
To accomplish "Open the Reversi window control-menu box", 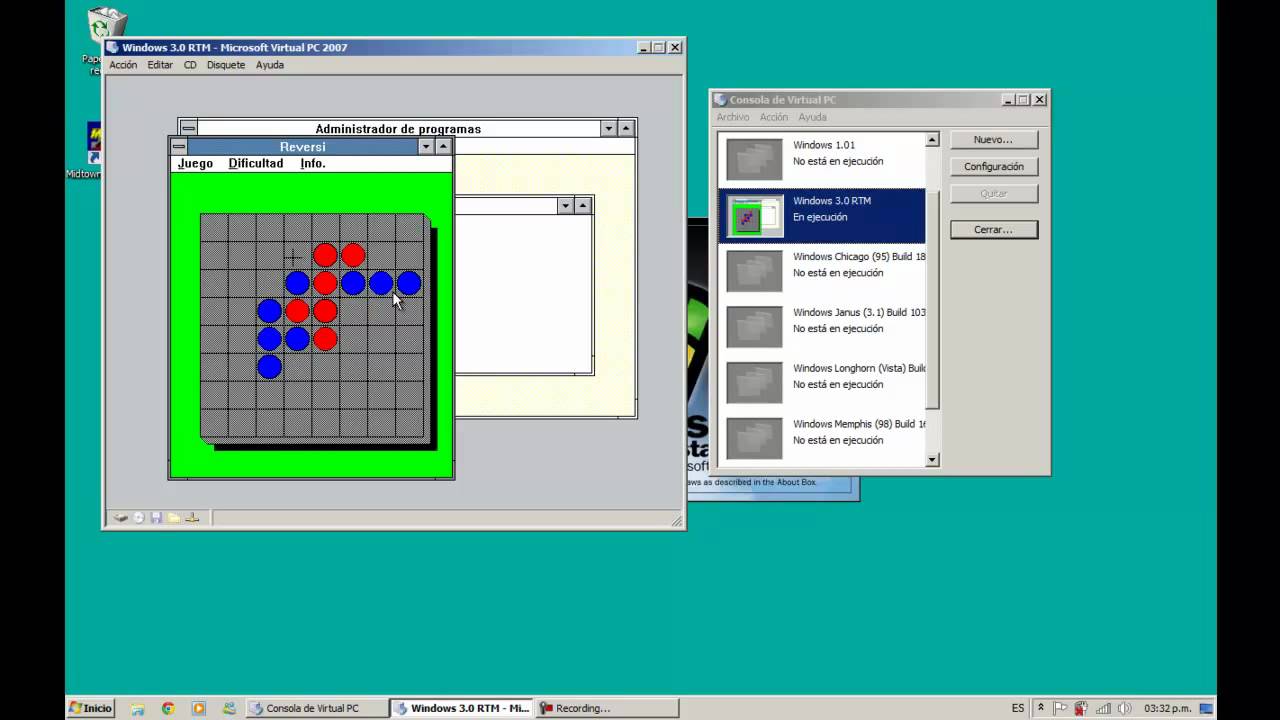I will 179,146.
